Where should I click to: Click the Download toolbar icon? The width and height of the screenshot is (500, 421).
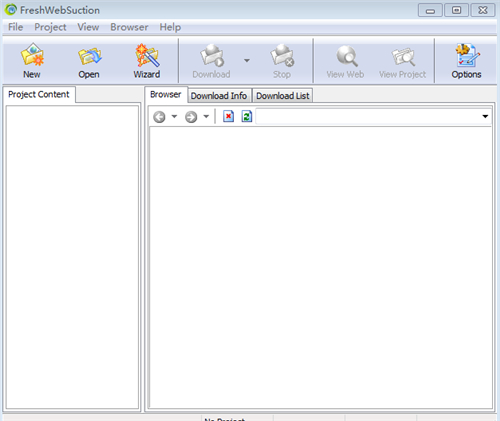coord(212,56)
